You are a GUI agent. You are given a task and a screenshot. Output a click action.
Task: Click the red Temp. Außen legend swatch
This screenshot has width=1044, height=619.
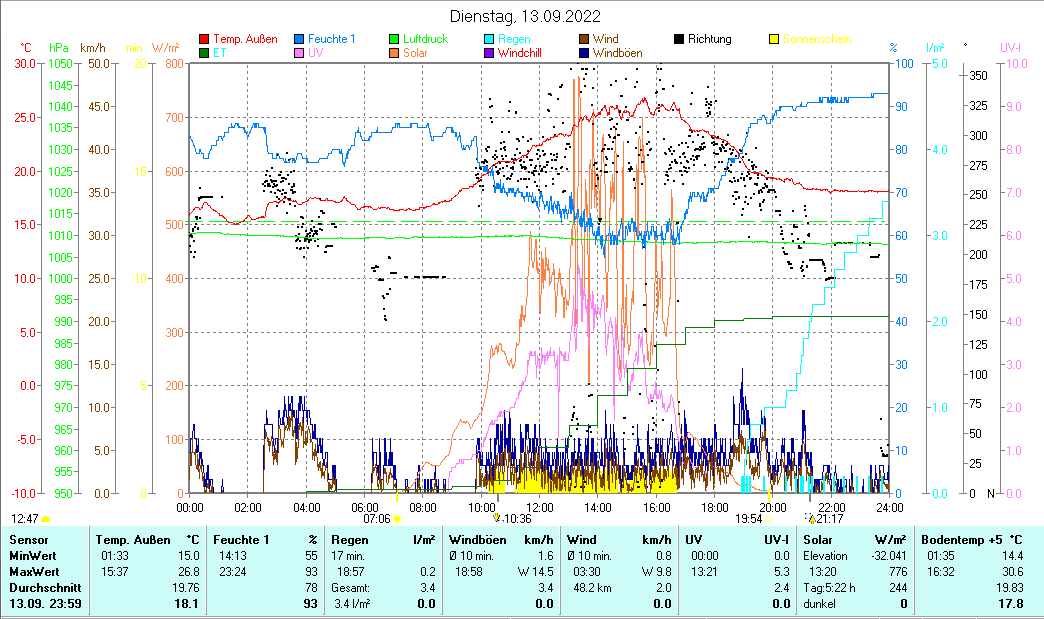(205, 40)
